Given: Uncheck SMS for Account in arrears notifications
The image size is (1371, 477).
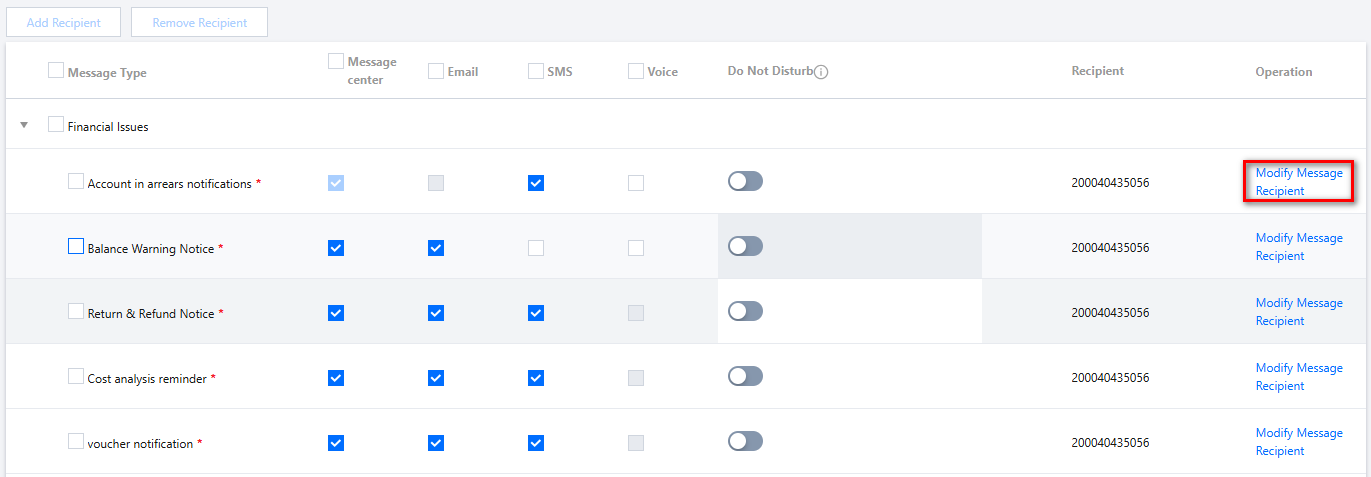Looking at the screenshot, I should pyautogui.click(x=536, y=183).
